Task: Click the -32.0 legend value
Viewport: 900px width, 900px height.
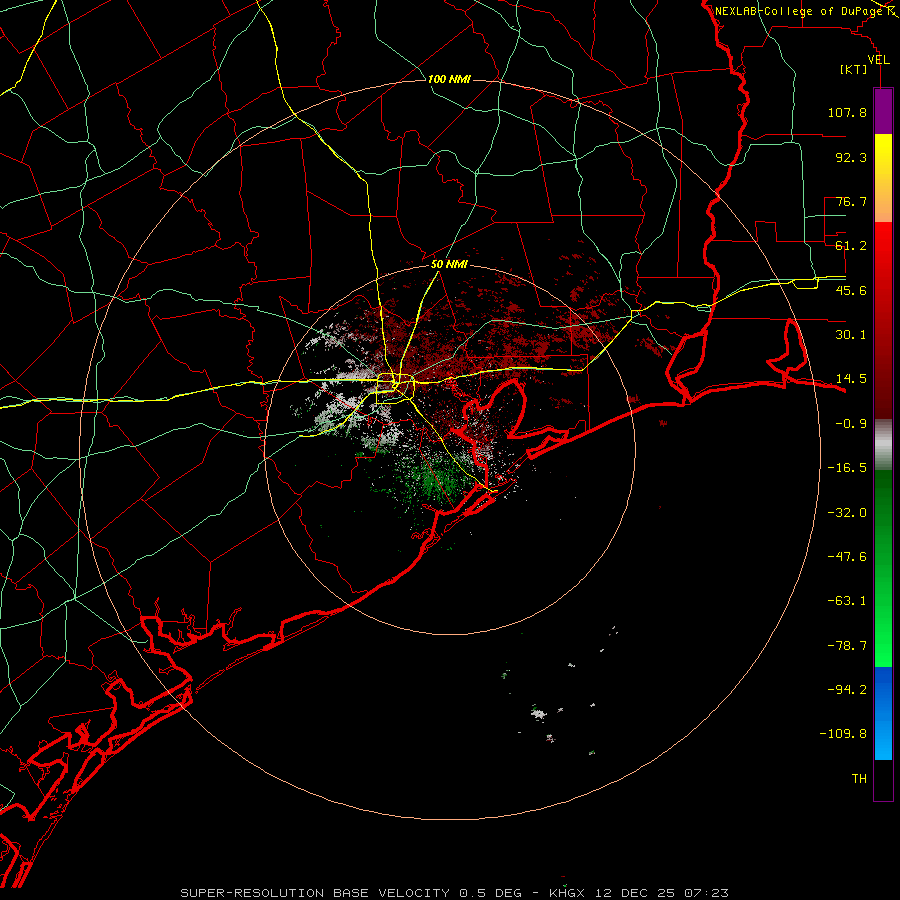Action: 847,513
